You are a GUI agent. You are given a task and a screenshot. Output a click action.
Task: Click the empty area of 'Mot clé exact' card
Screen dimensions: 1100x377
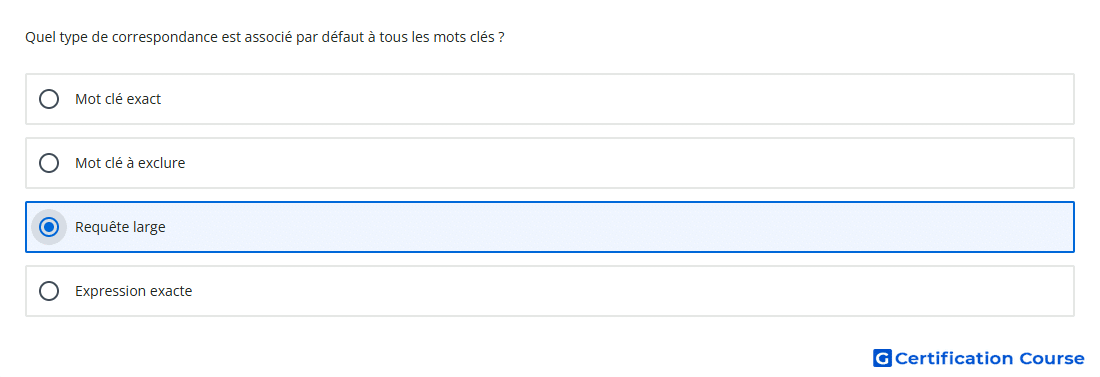pos(617,99)
